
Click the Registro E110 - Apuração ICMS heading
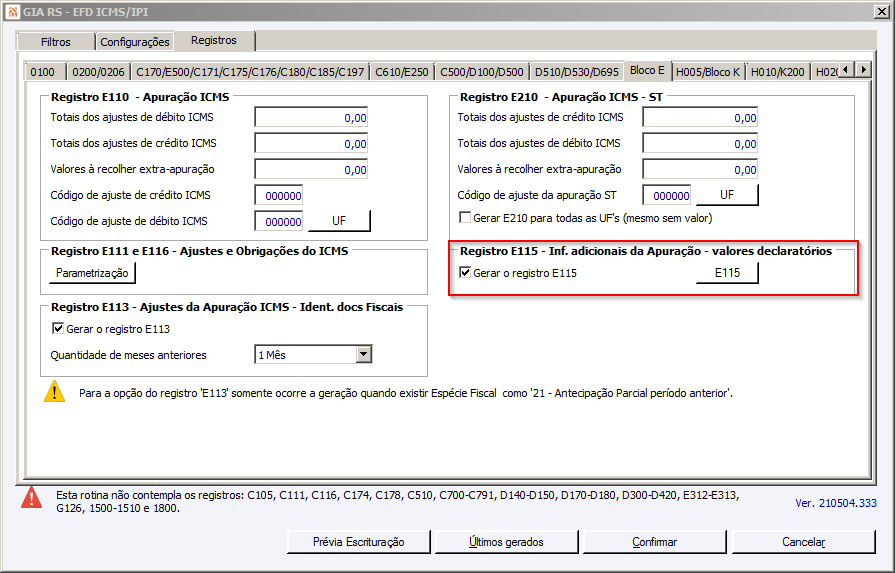140,97
